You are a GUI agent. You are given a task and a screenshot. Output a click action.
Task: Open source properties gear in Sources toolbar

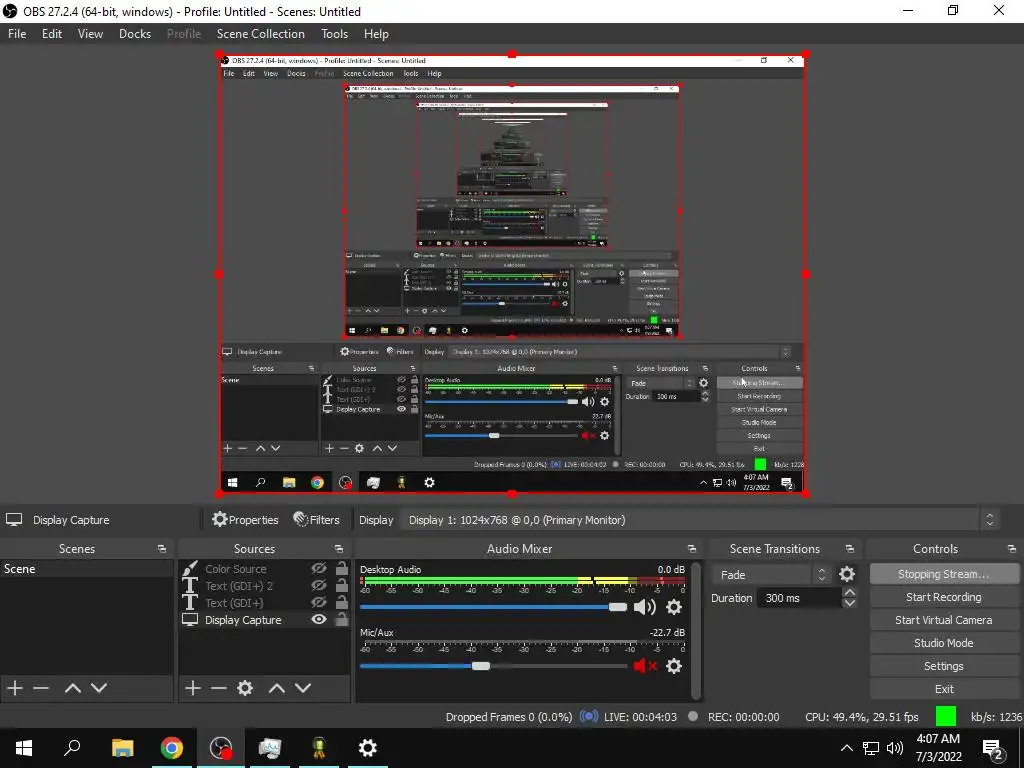245,688
